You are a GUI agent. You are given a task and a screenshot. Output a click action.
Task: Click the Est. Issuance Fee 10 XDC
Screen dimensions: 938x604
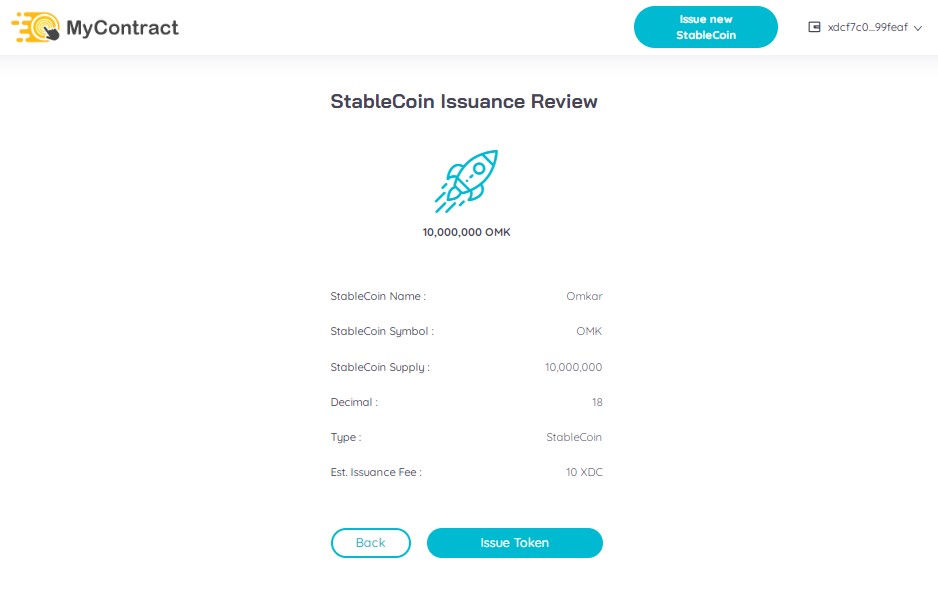point(584,472)
